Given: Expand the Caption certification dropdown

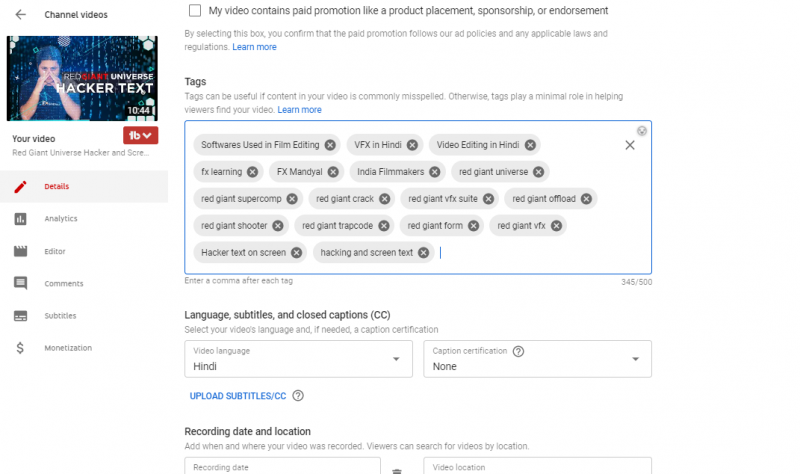Looking at the screenshot, I should tap(537, 359).
